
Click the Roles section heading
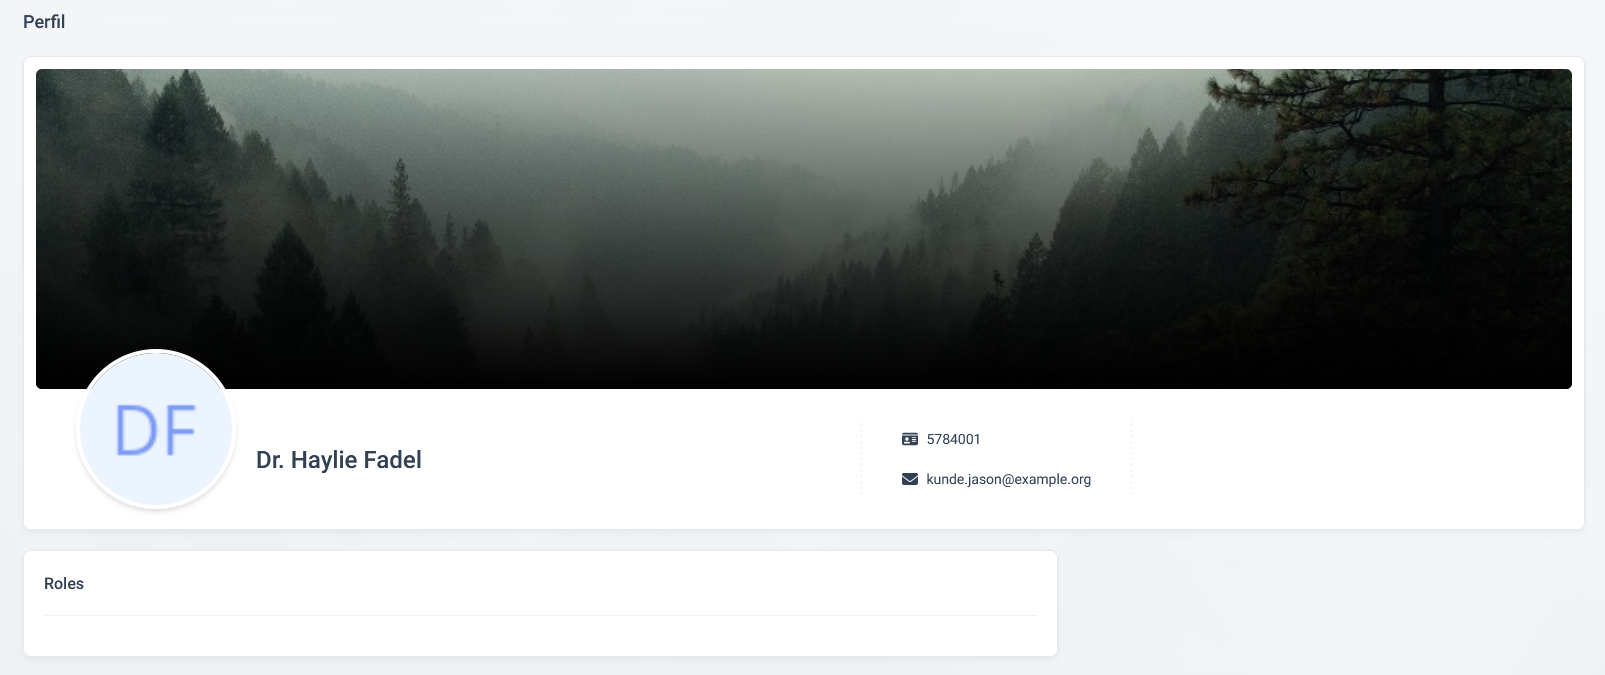pyautogui.click(x=64, y=584)
